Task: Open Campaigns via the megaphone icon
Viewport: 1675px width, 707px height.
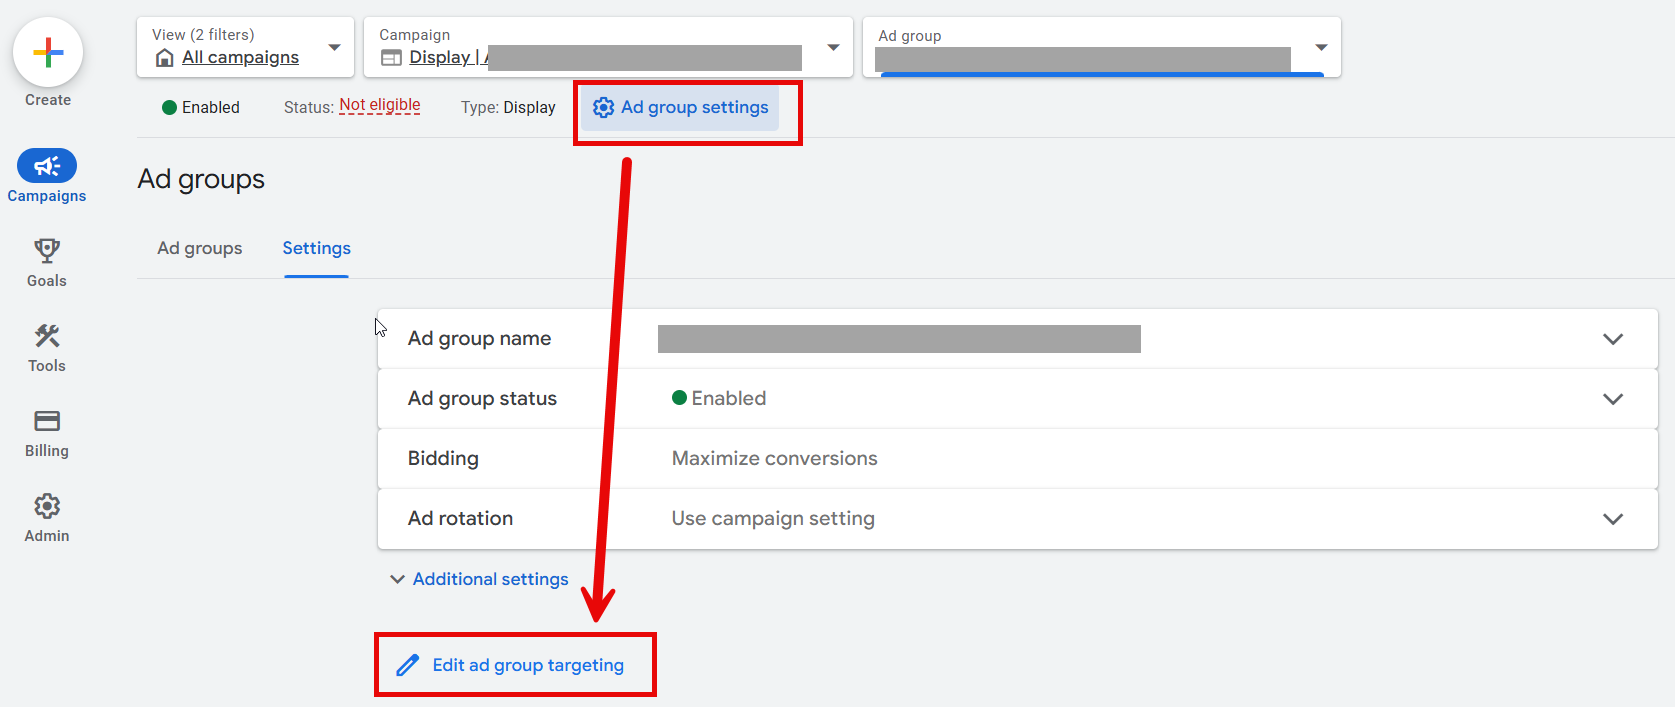Action: coord(47,166)
